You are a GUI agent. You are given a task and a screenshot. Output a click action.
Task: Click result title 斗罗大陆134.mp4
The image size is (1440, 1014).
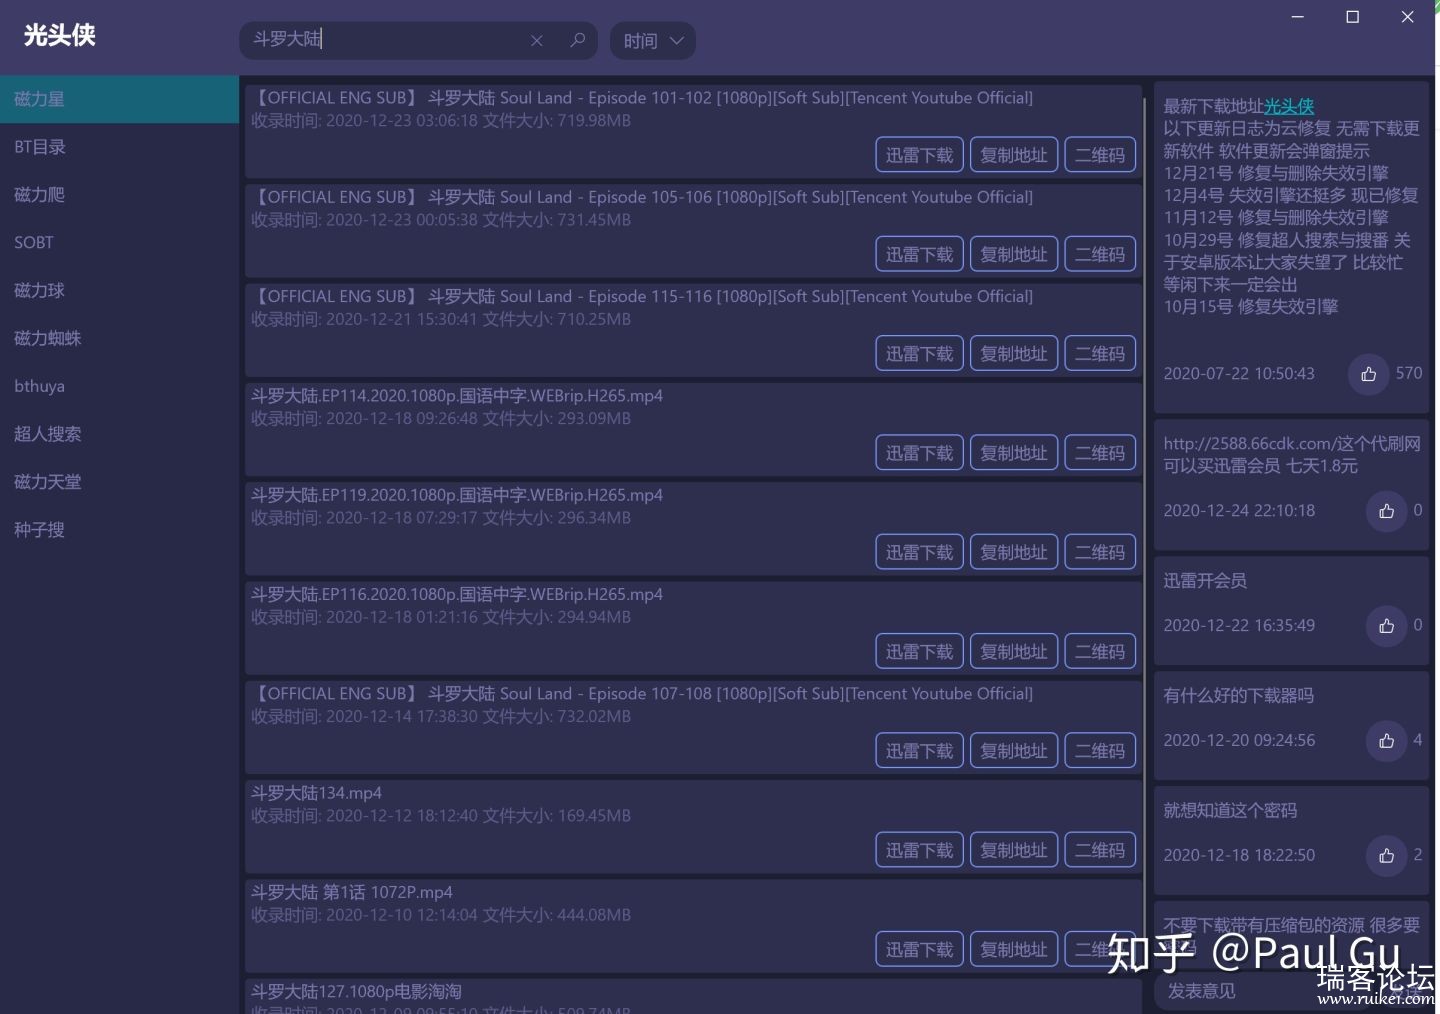click(316, 793)
